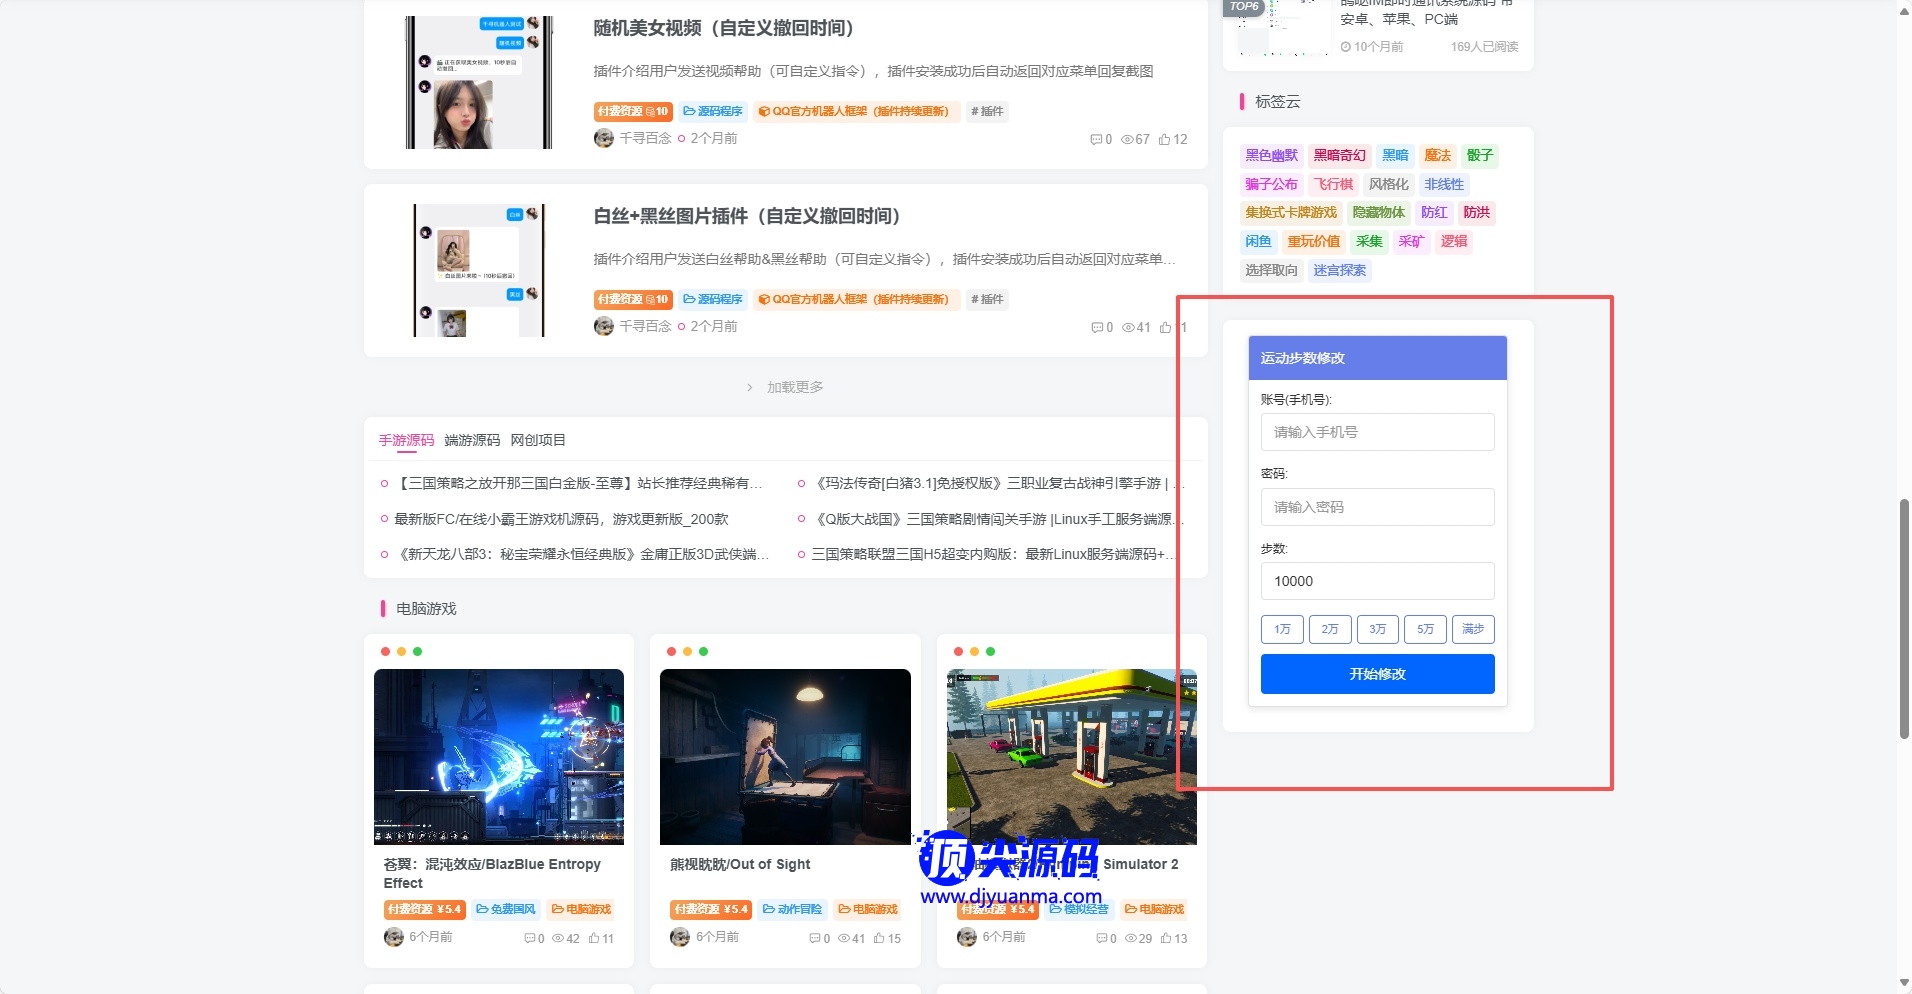The width and height of the screenshot is (1912, 994).
Task: Choose the 满步 preset button
Action: [1473, 629]
